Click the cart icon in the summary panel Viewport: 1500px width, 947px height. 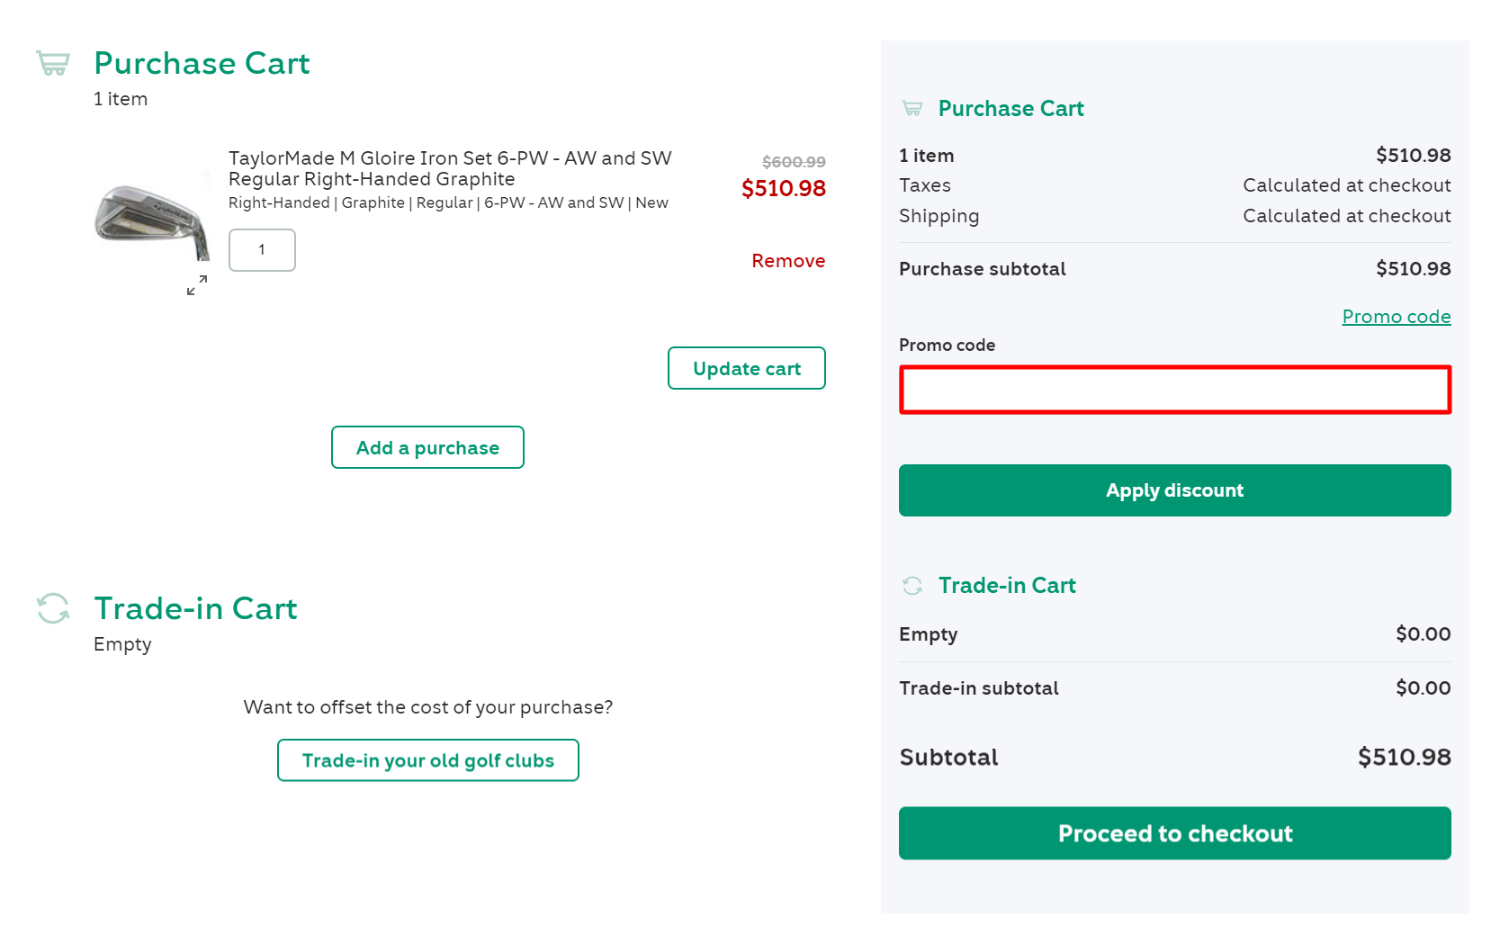(911, 108)
